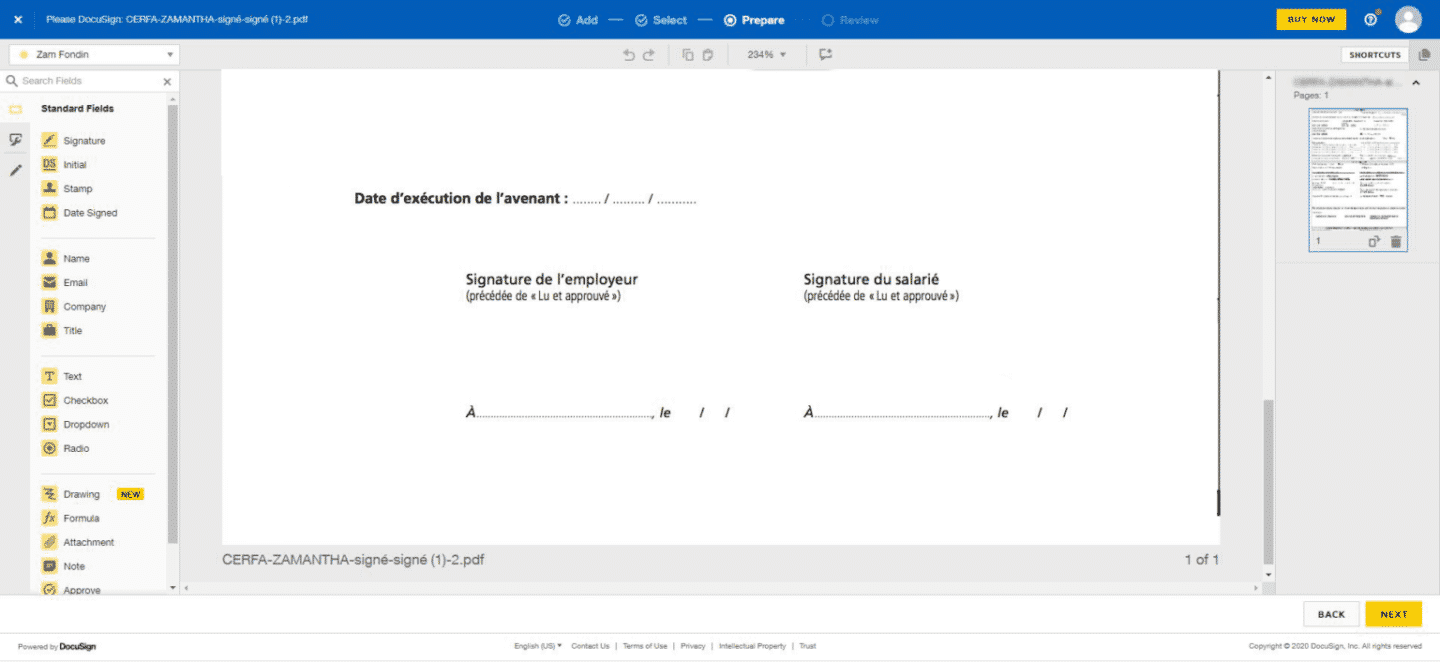Select the Formula field icon
Viewport: 1440px width, 662px height.
(49, 518)
